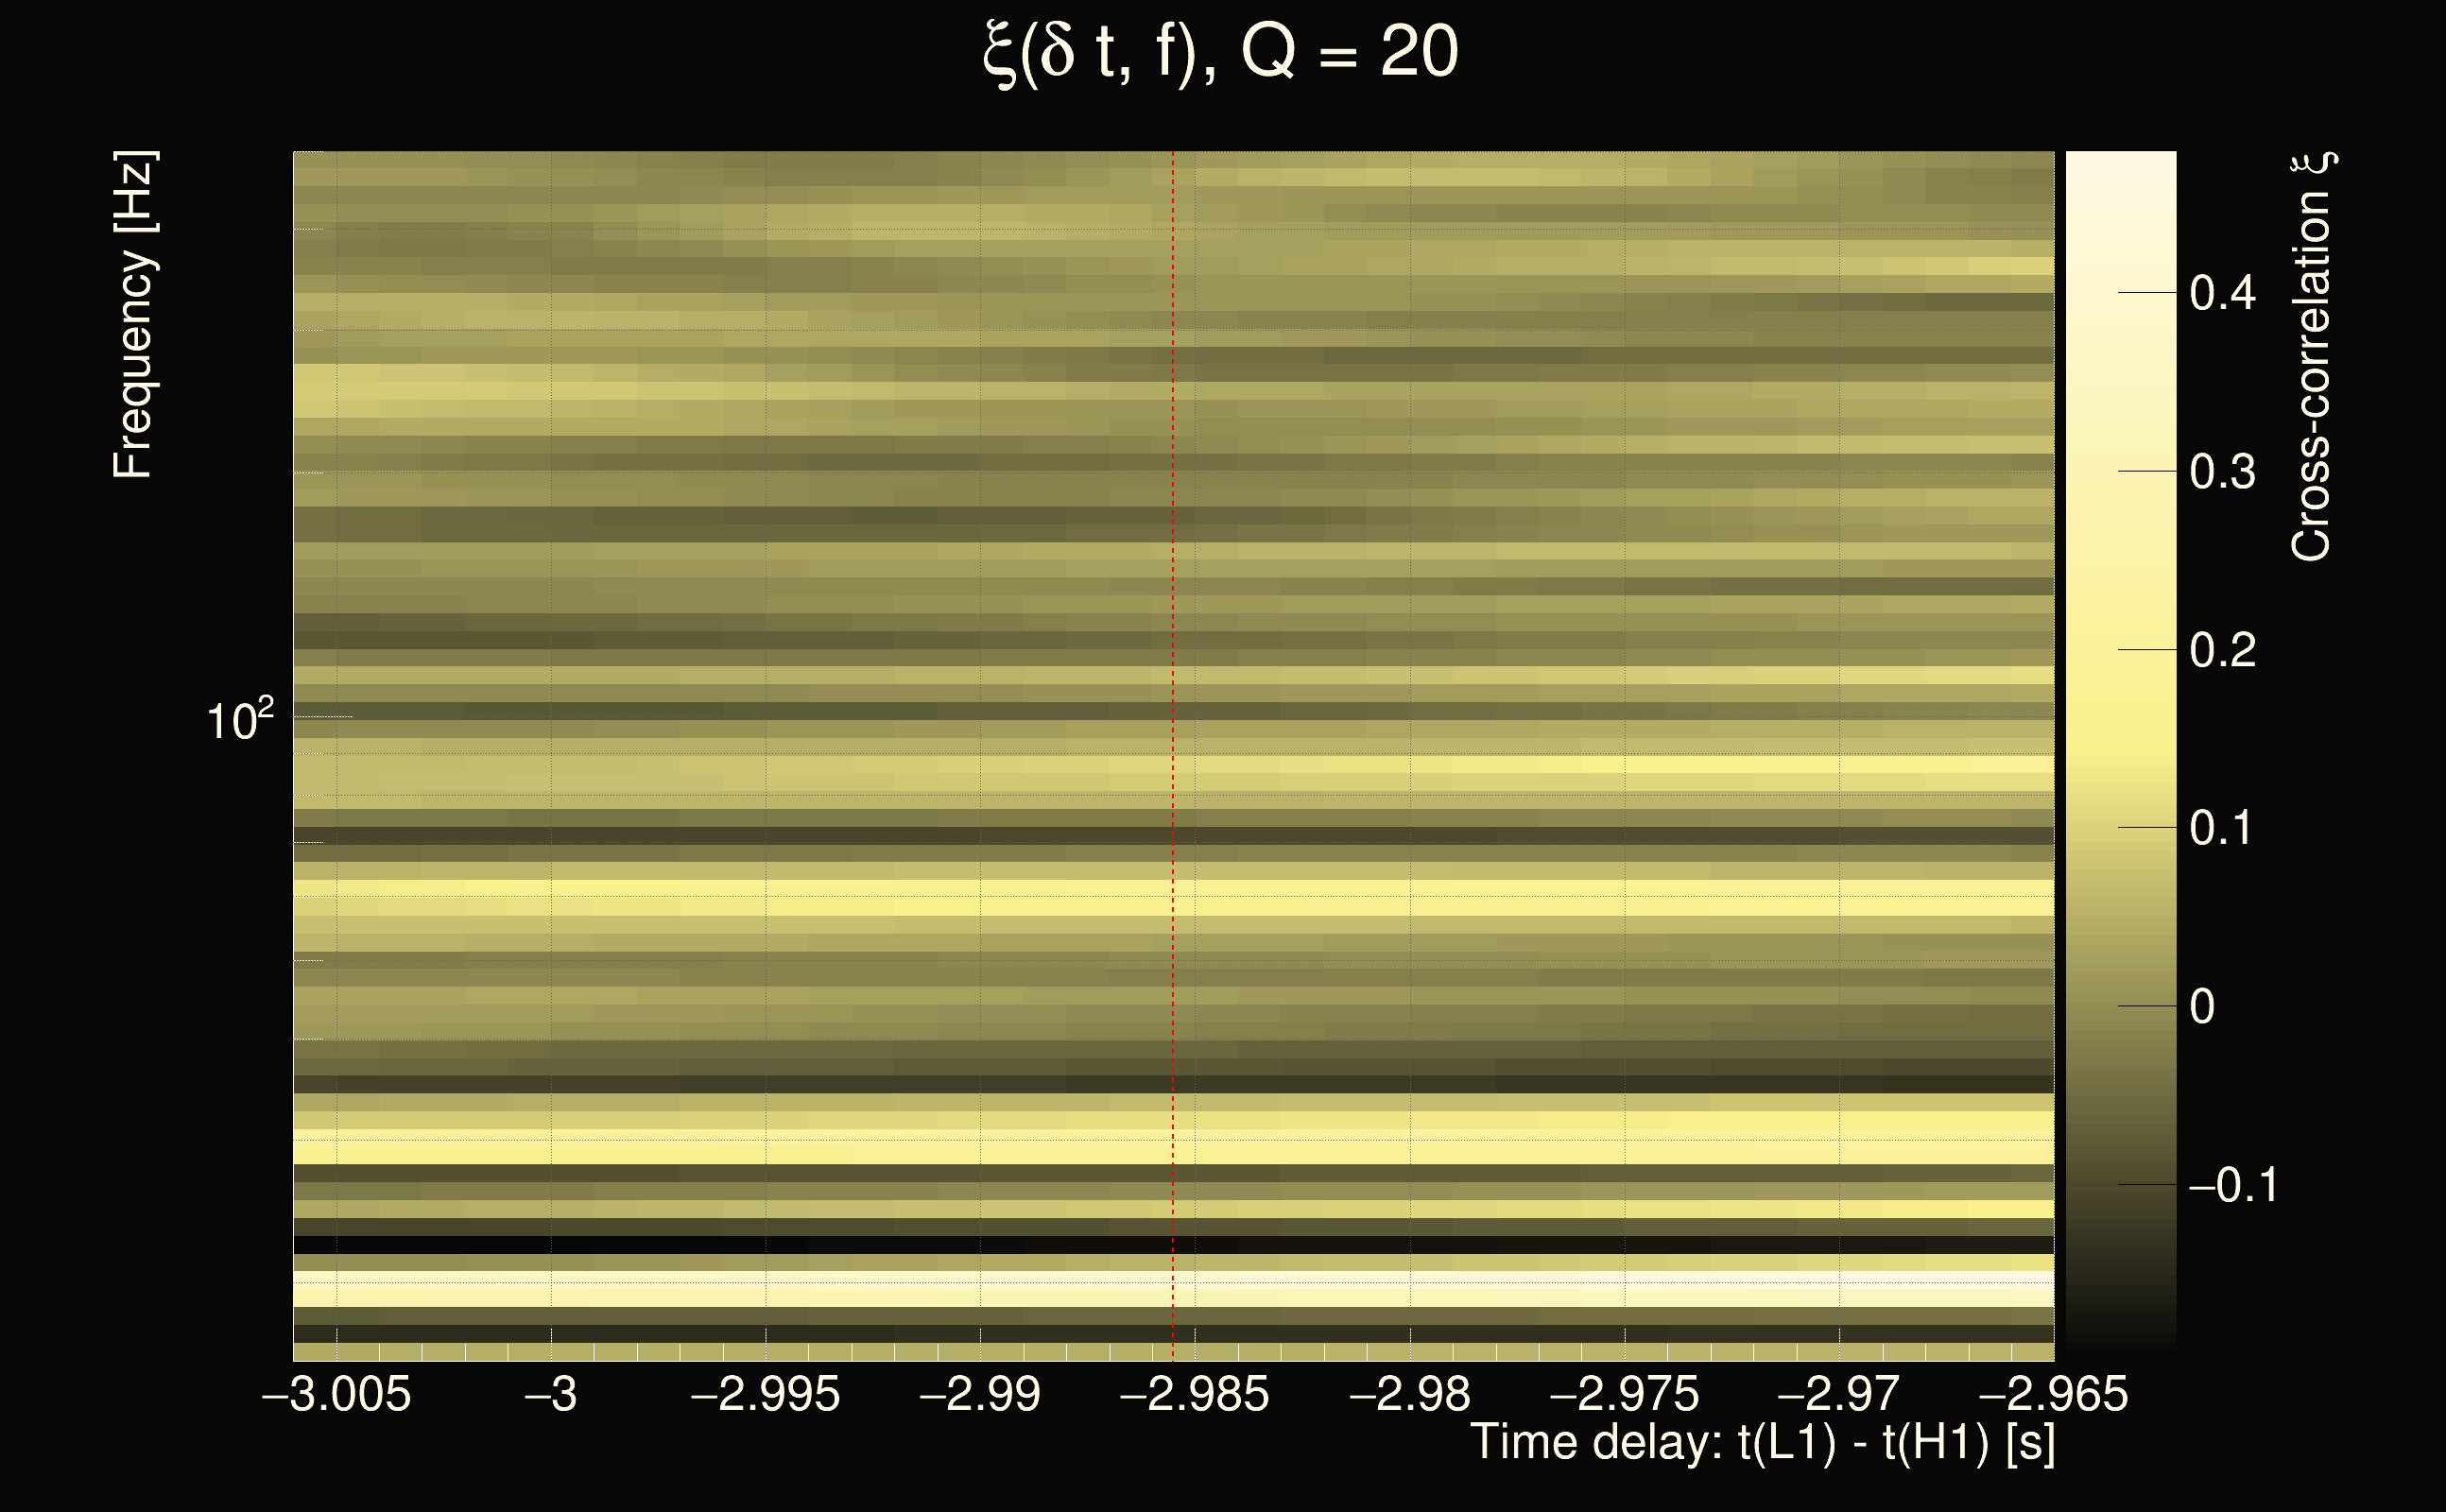Click the –0.1 colorbar tick label
The image size is (2446, 1512).
coord(2233,1185)
